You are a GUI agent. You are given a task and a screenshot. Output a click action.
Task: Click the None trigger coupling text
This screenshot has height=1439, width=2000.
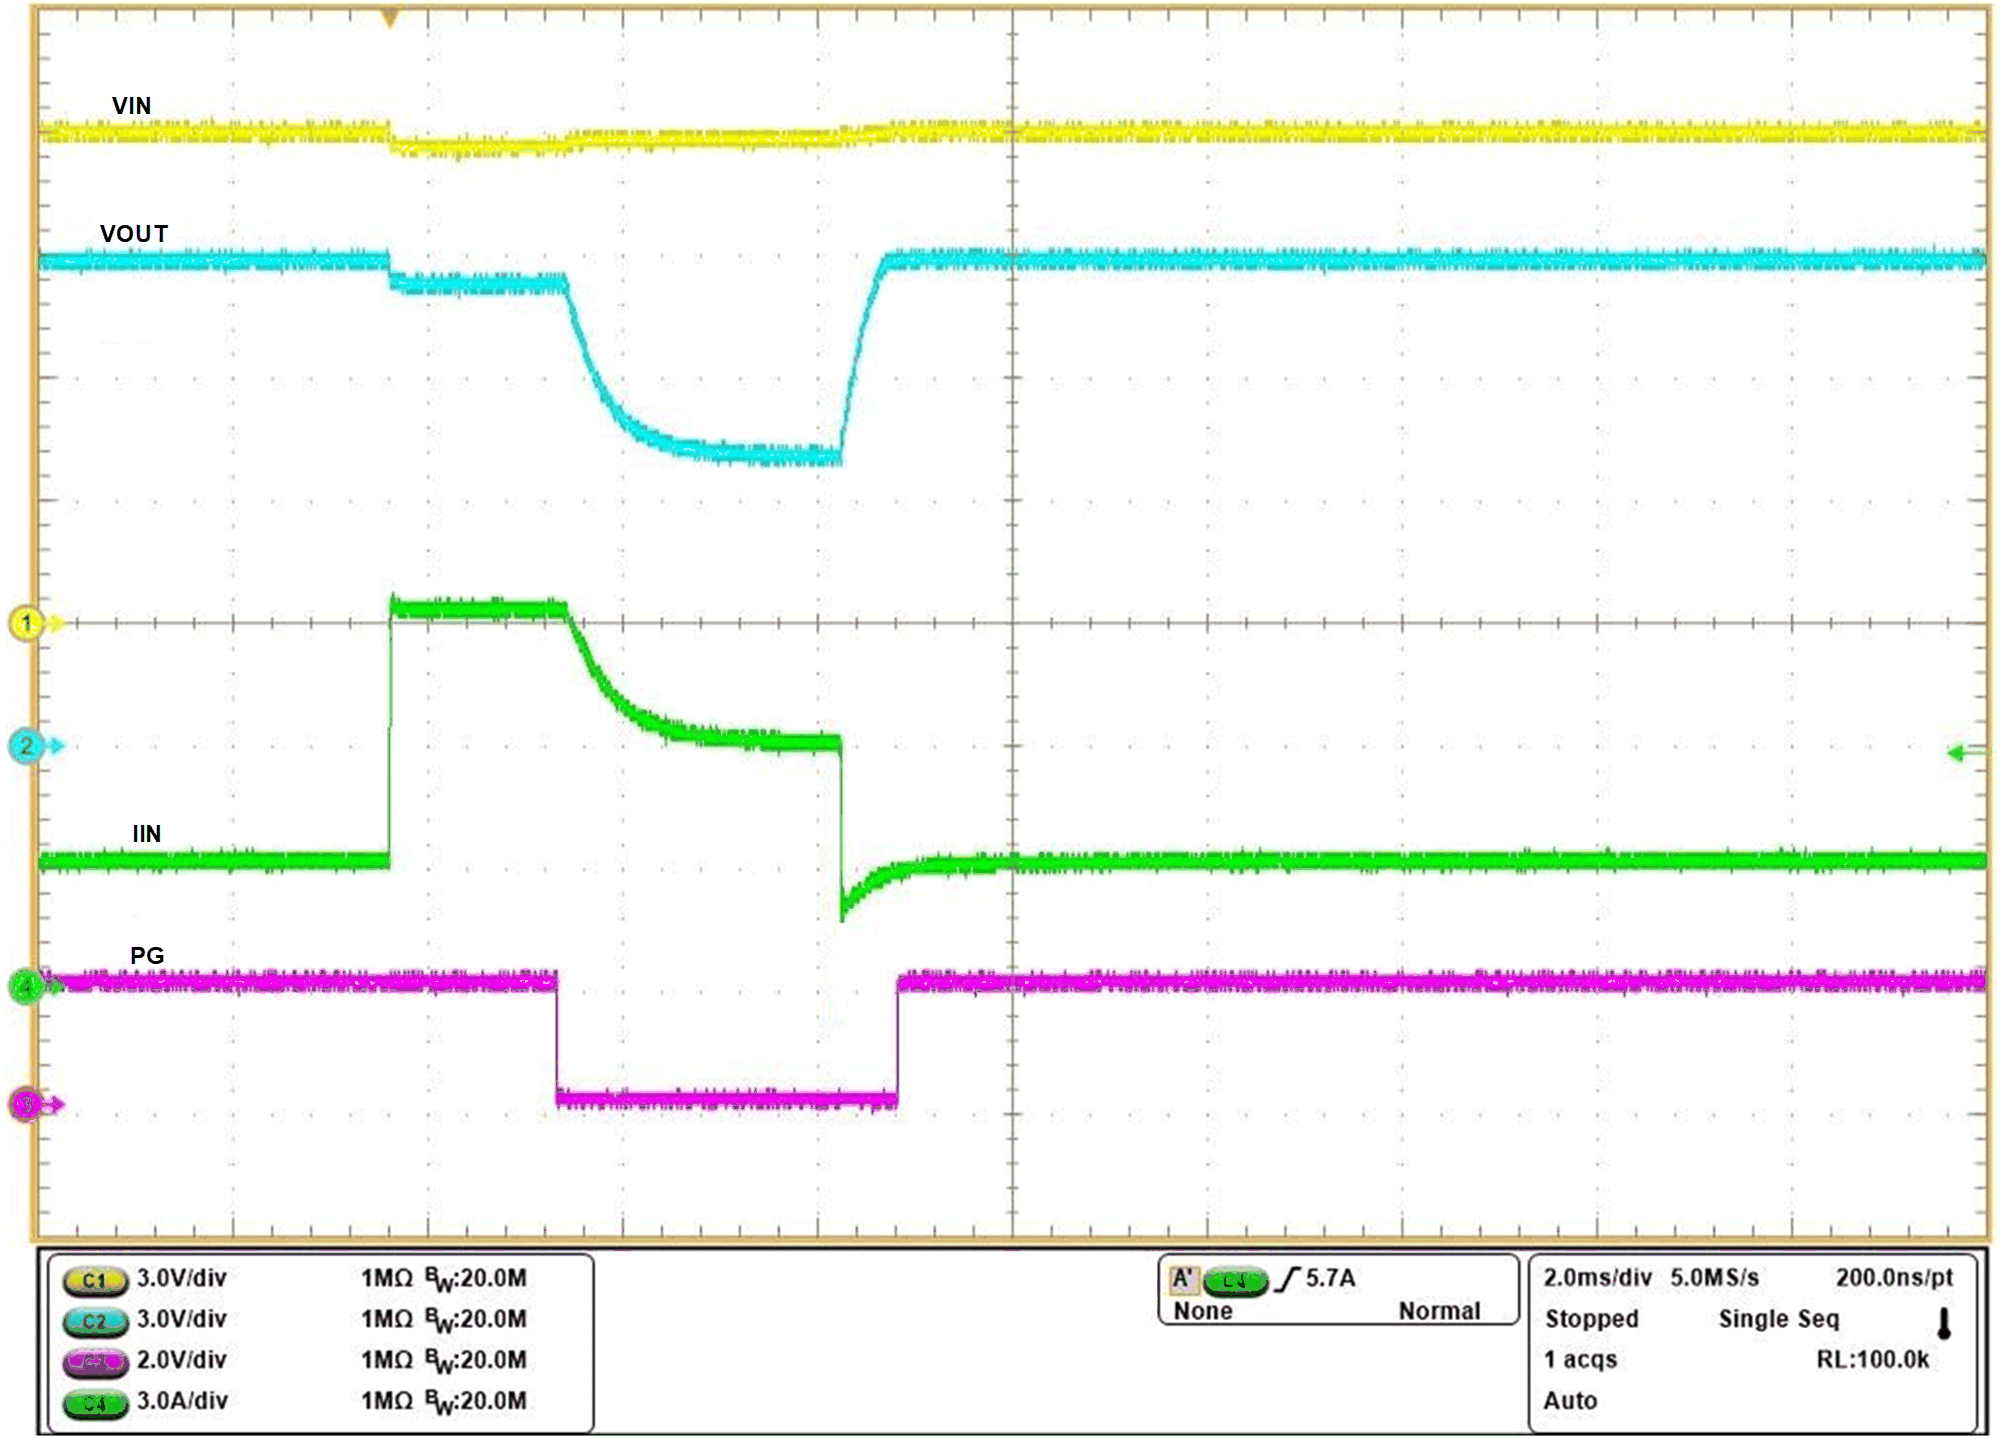[x=1203, y=1311]
